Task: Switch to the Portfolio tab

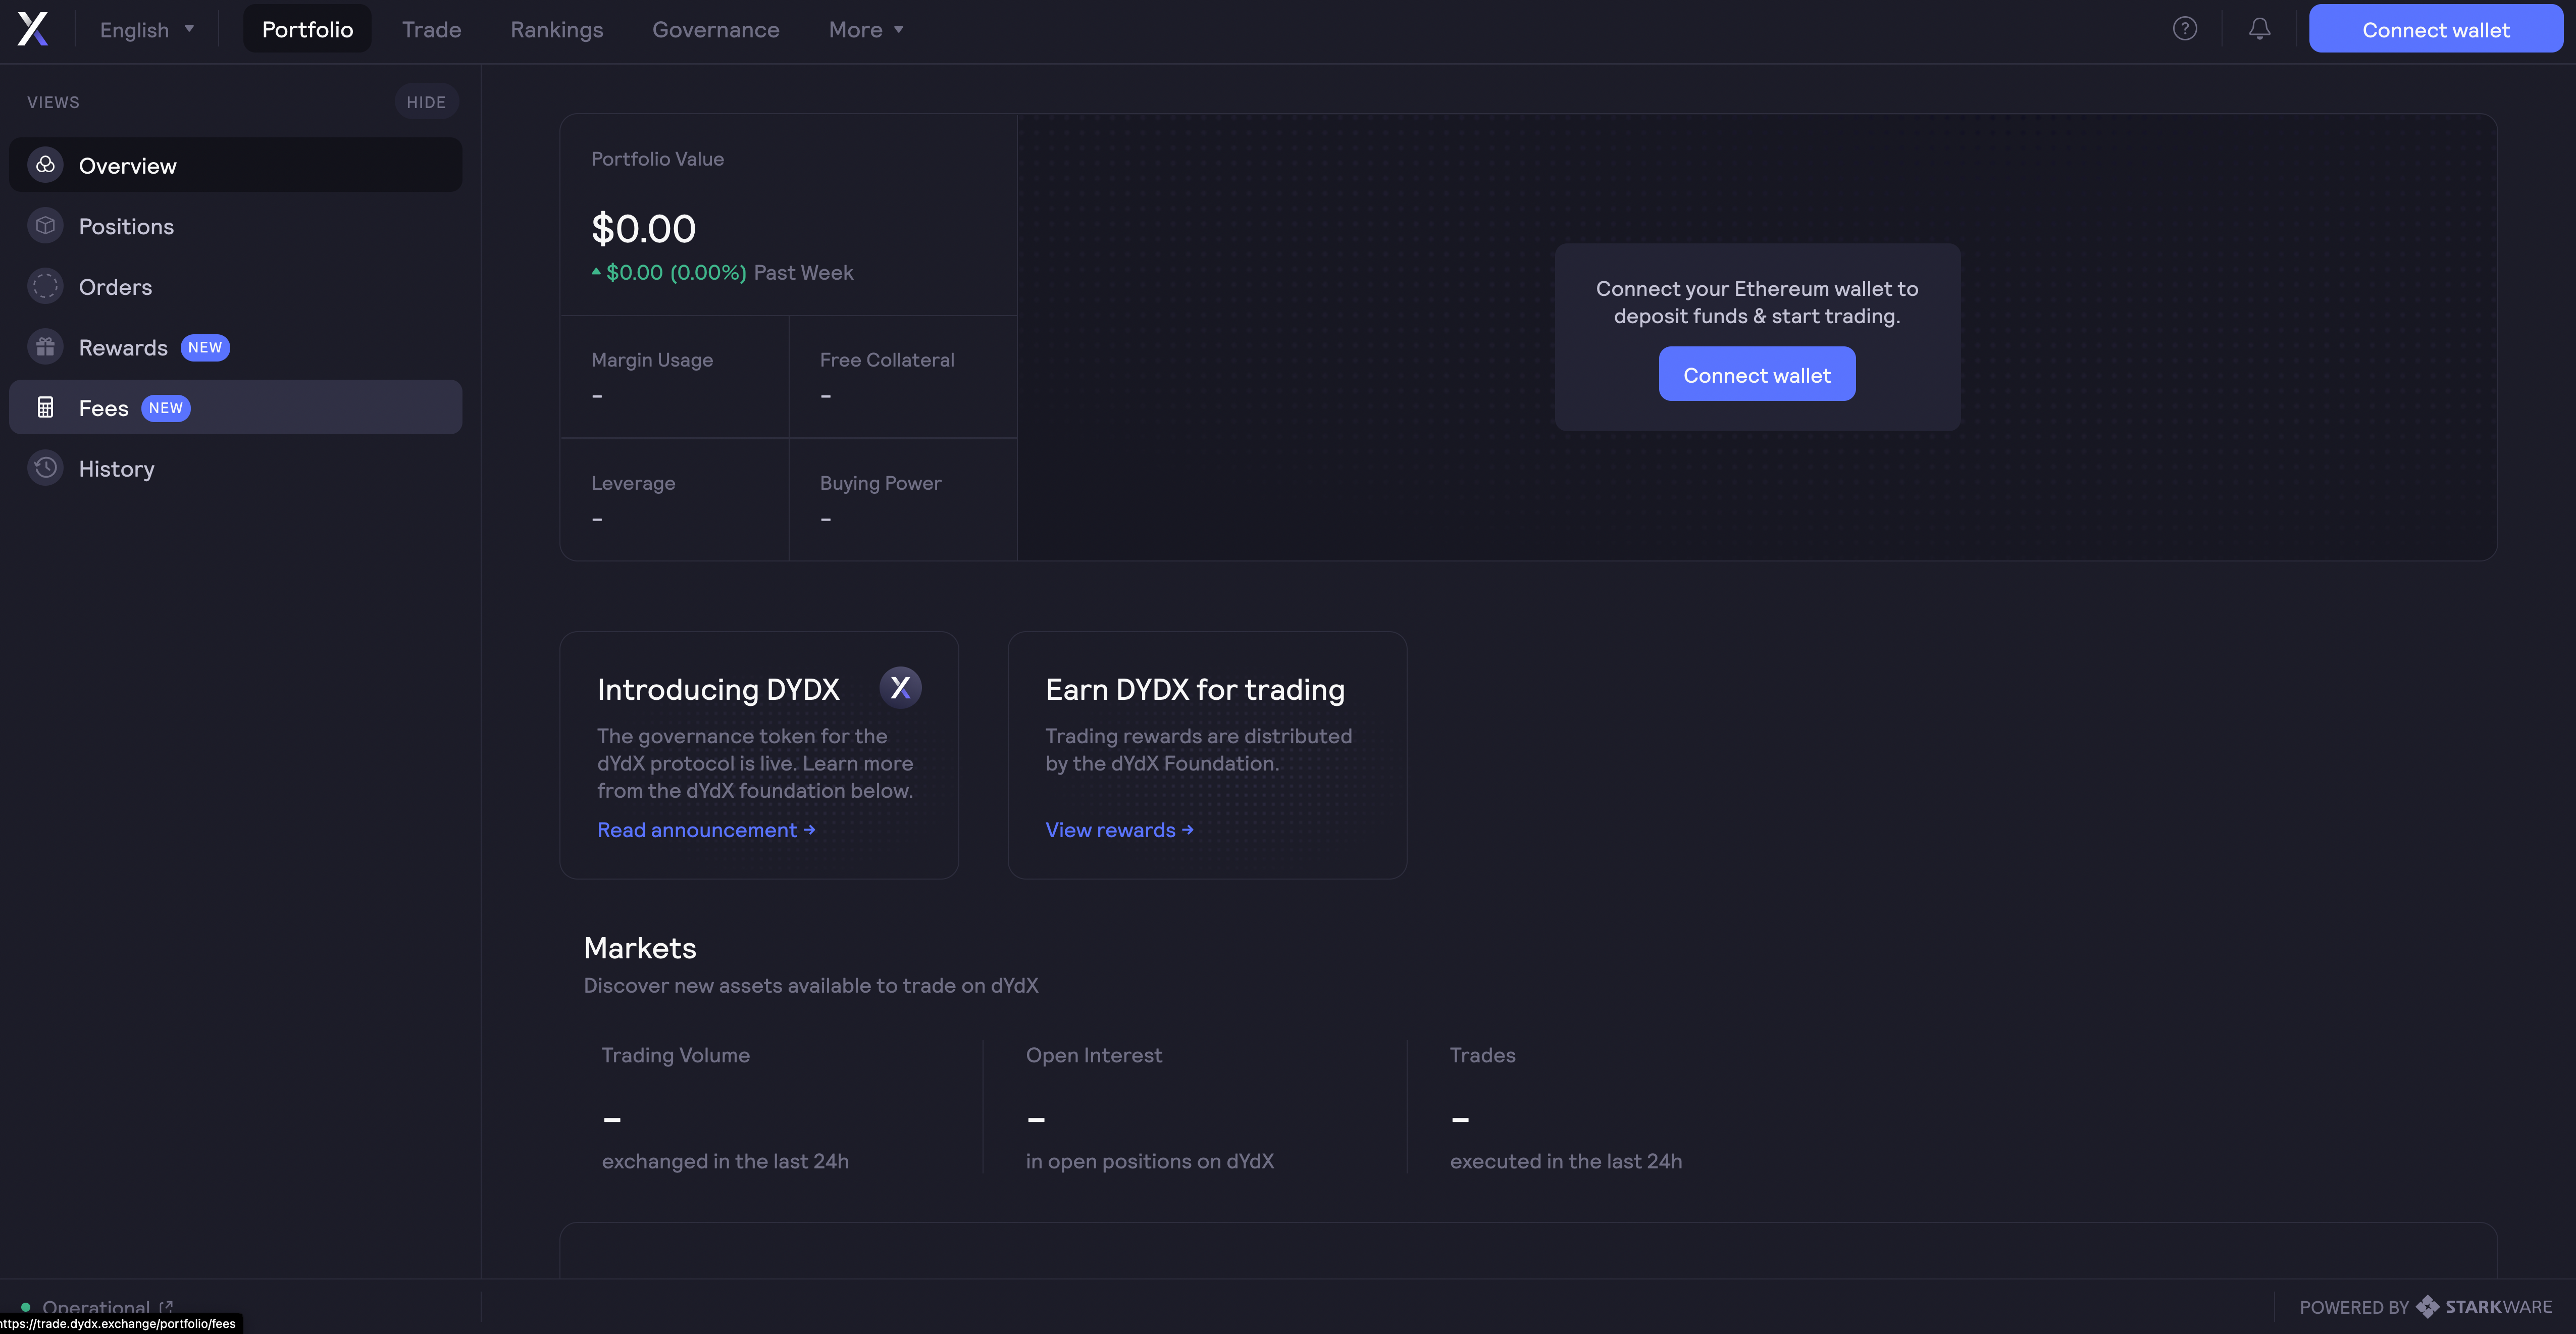Action: 307,29
